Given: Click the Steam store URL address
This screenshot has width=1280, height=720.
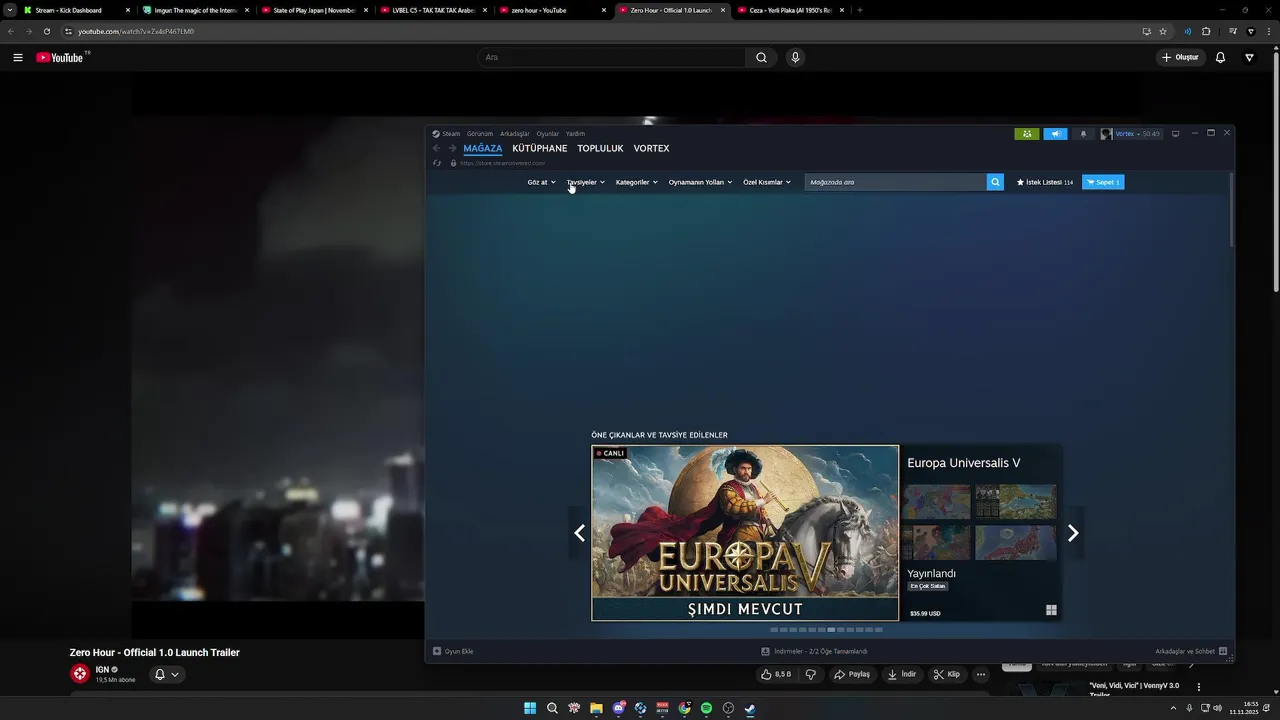Looking at the screenshot, I should click(x=502, y=163).
